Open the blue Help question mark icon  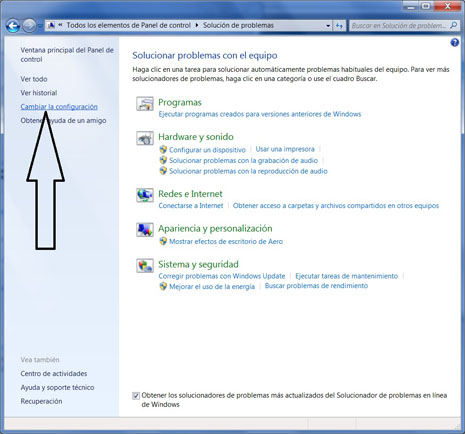click(455, 43)
